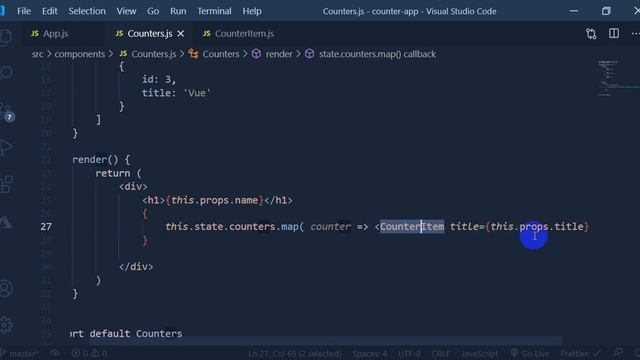The width and height of the screenshot is (640, 360).
Task: Open the render breadcrumb dropdown
Action: click(279, 54)
